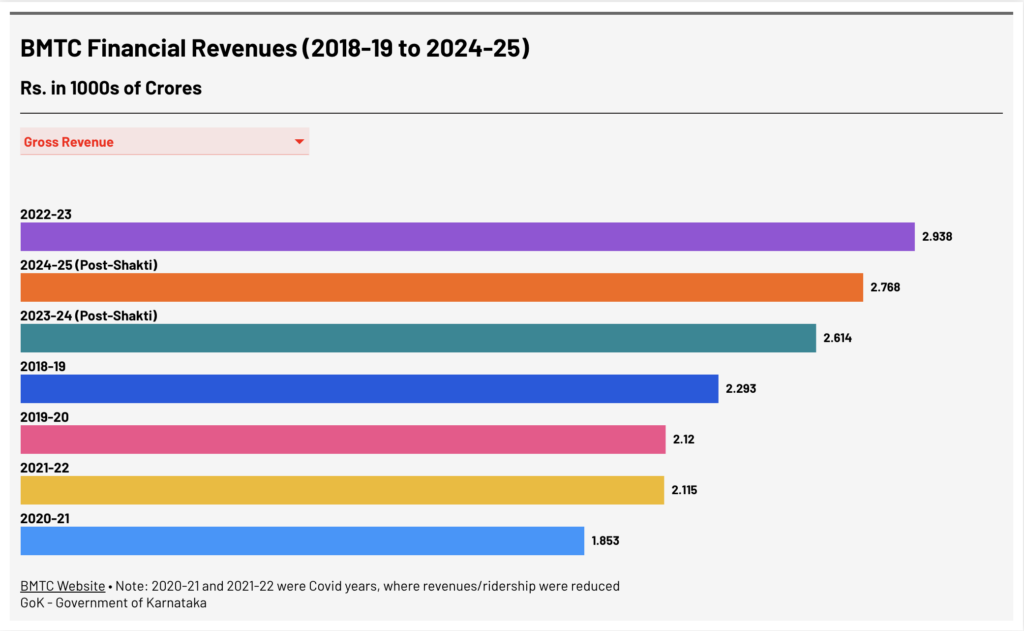Open the BMTC Website link
The width and height of the screenshot is (1024, 631).
pos(62,585)
